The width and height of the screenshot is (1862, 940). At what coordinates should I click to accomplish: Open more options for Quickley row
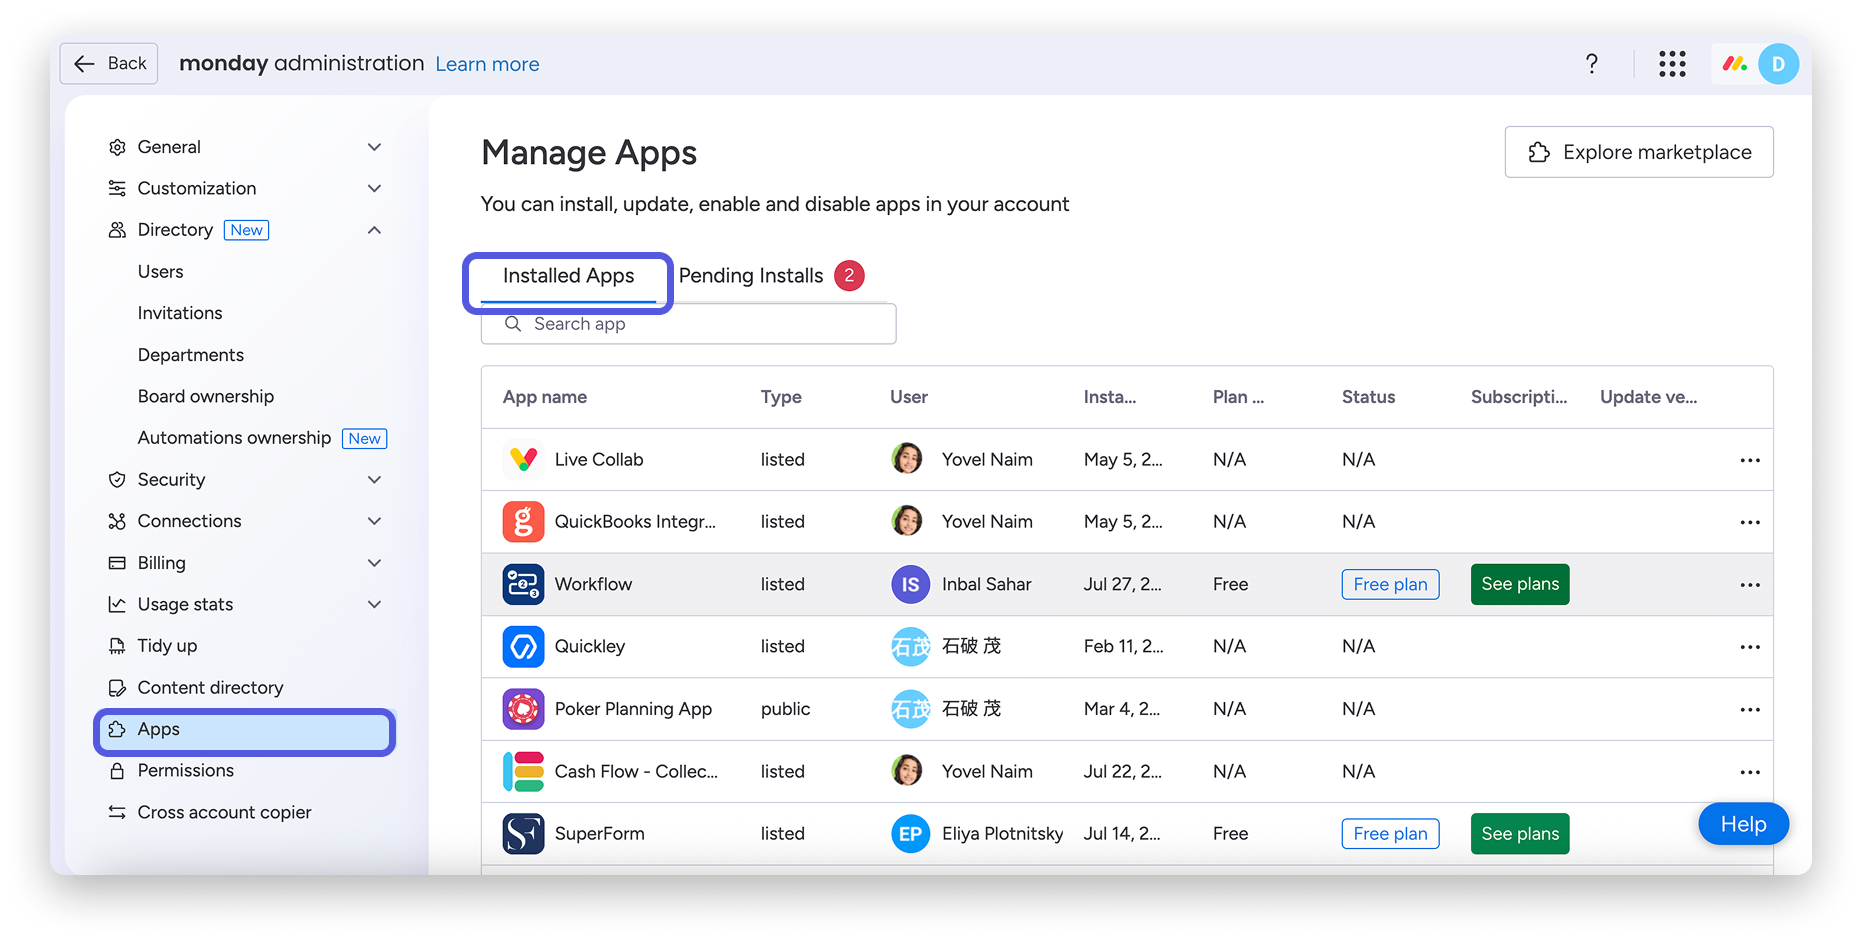(1750, 647)
